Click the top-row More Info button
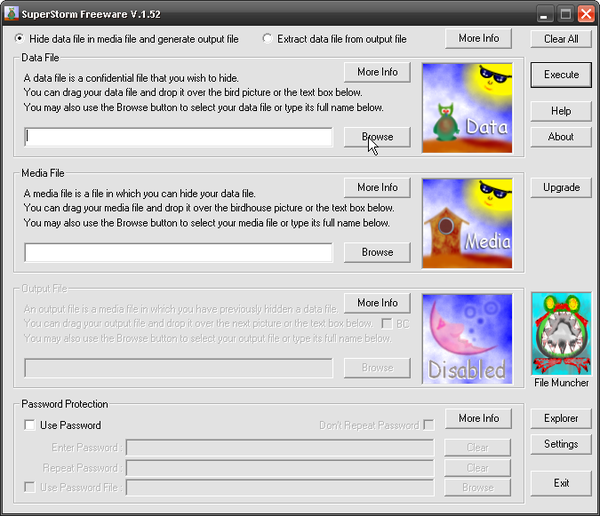 point(478,38)
